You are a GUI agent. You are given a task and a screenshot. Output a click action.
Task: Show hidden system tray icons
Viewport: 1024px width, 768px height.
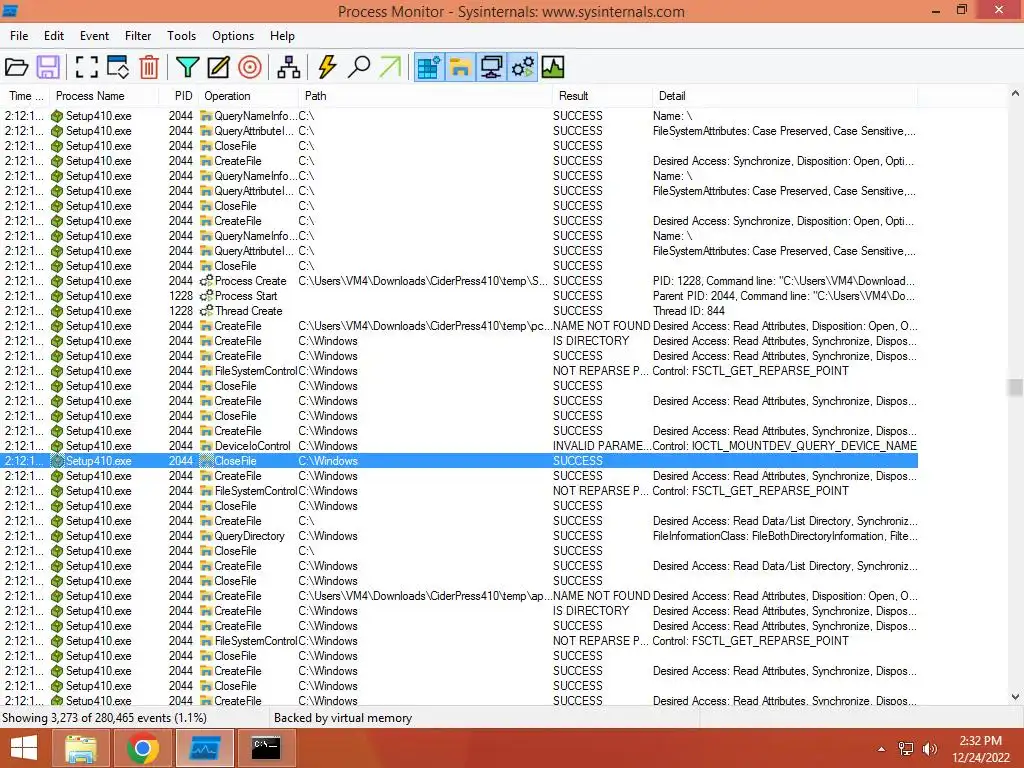click(x=882, y=749)
